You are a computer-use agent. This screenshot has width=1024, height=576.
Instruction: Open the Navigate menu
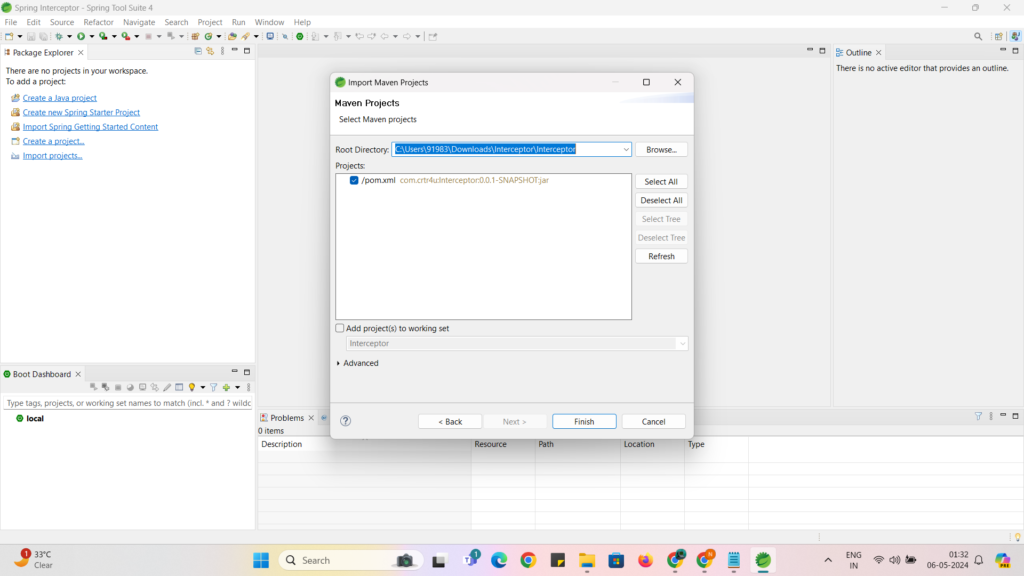point(139,22)
